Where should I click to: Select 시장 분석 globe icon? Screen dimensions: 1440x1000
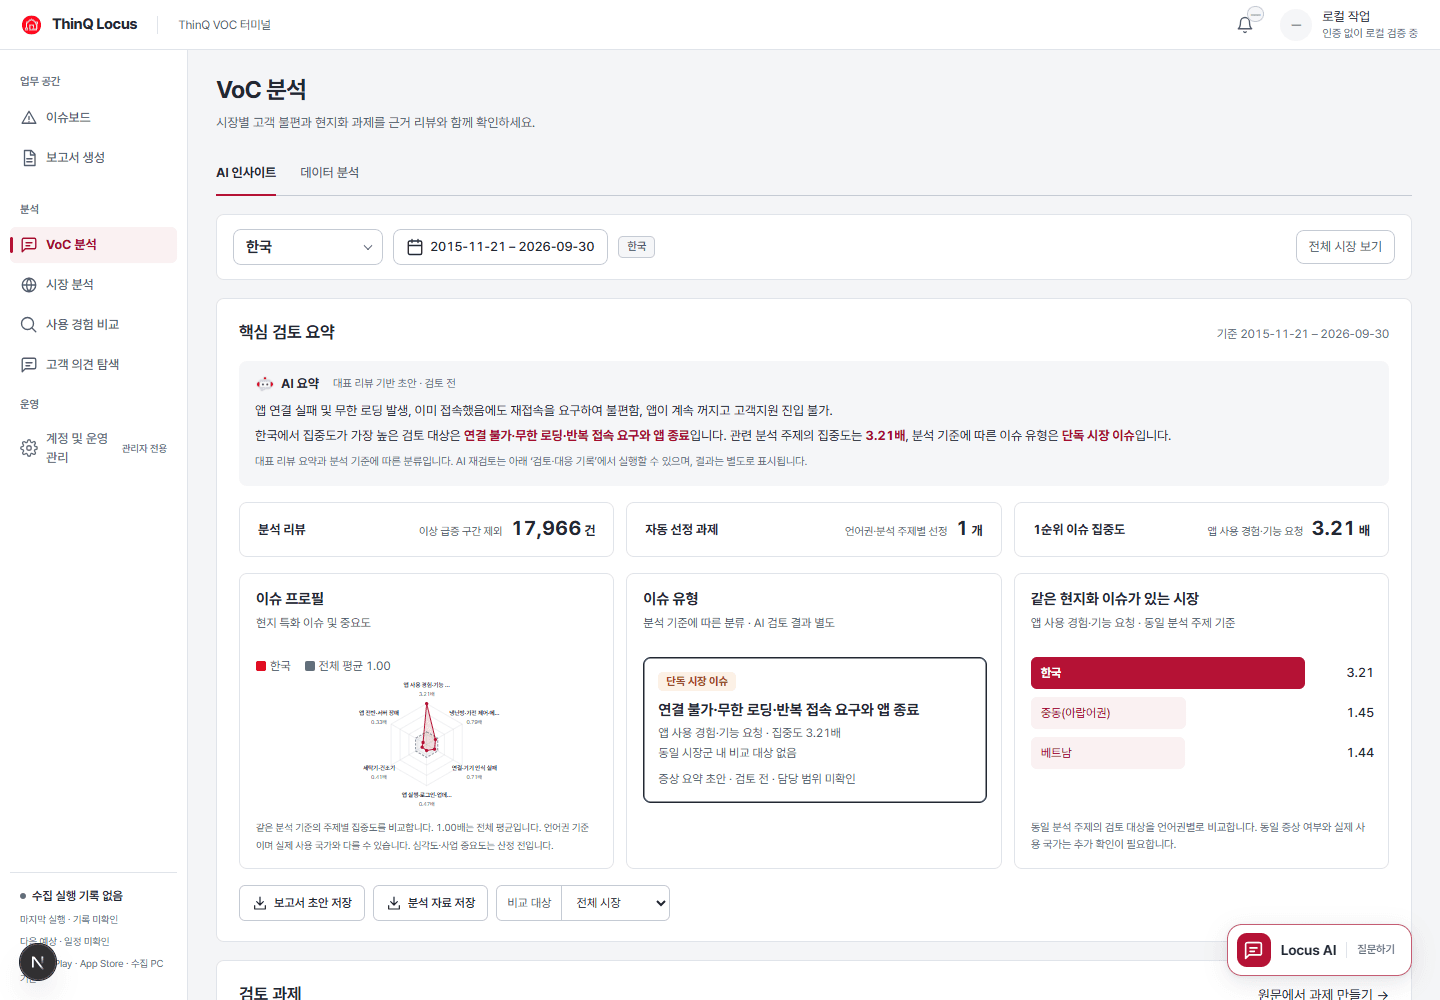(29, 285)
